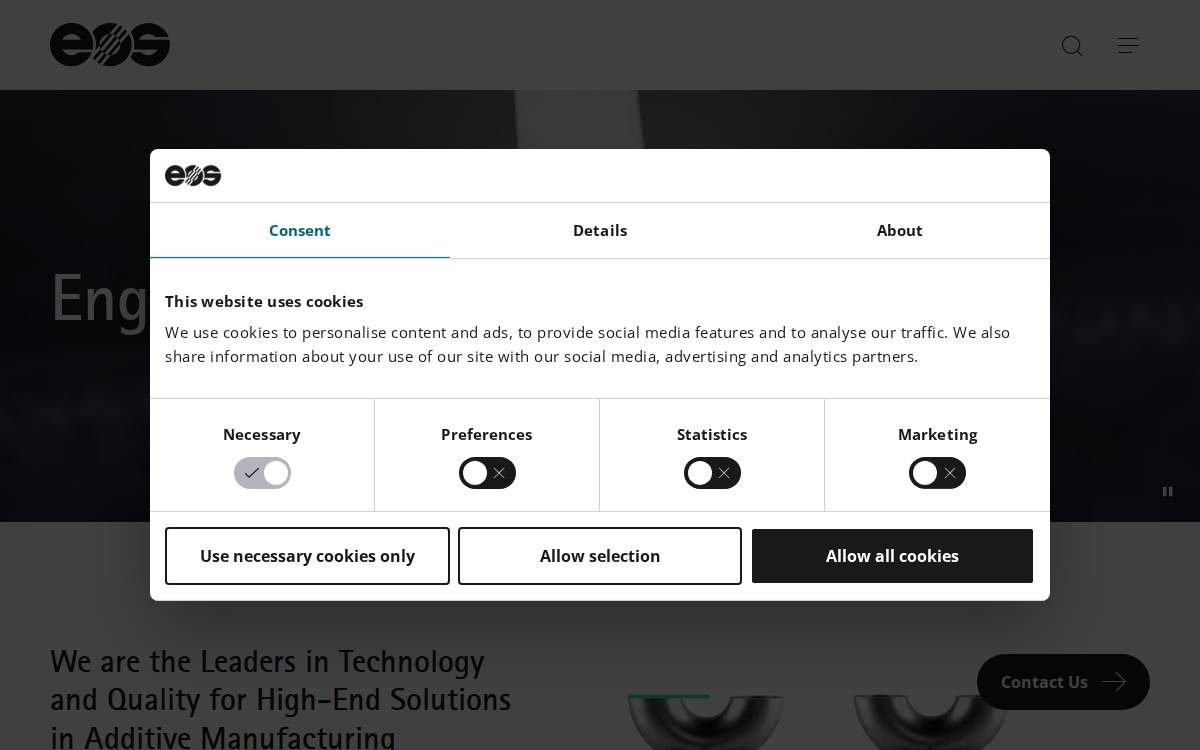The width and height of the screenshot is (1200, 750).
Task: Click Allow all cookies
Action: point(892,556)
